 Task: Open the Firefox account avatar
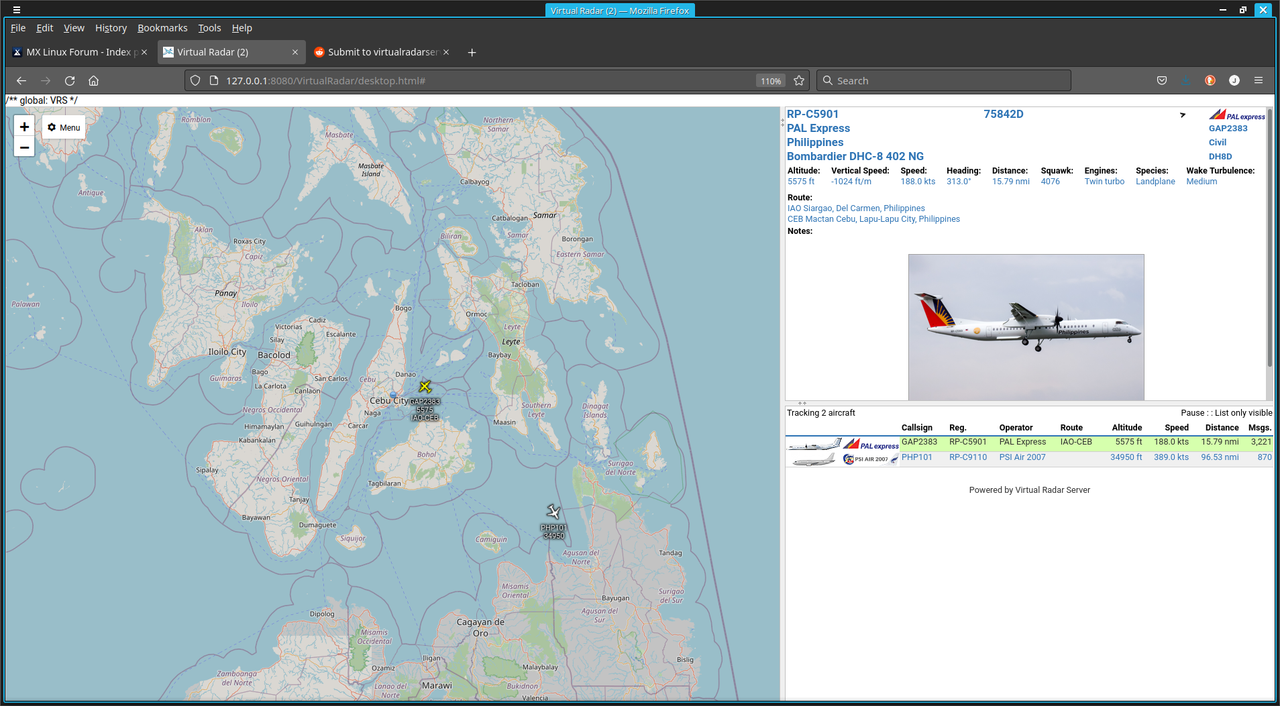coord(1234,81)
